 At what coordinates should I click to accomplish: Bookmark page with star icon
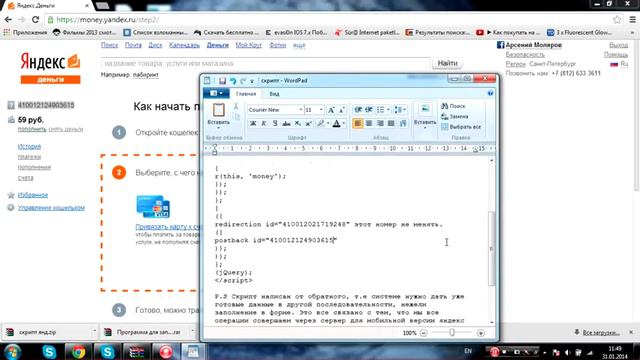(617, 20)
